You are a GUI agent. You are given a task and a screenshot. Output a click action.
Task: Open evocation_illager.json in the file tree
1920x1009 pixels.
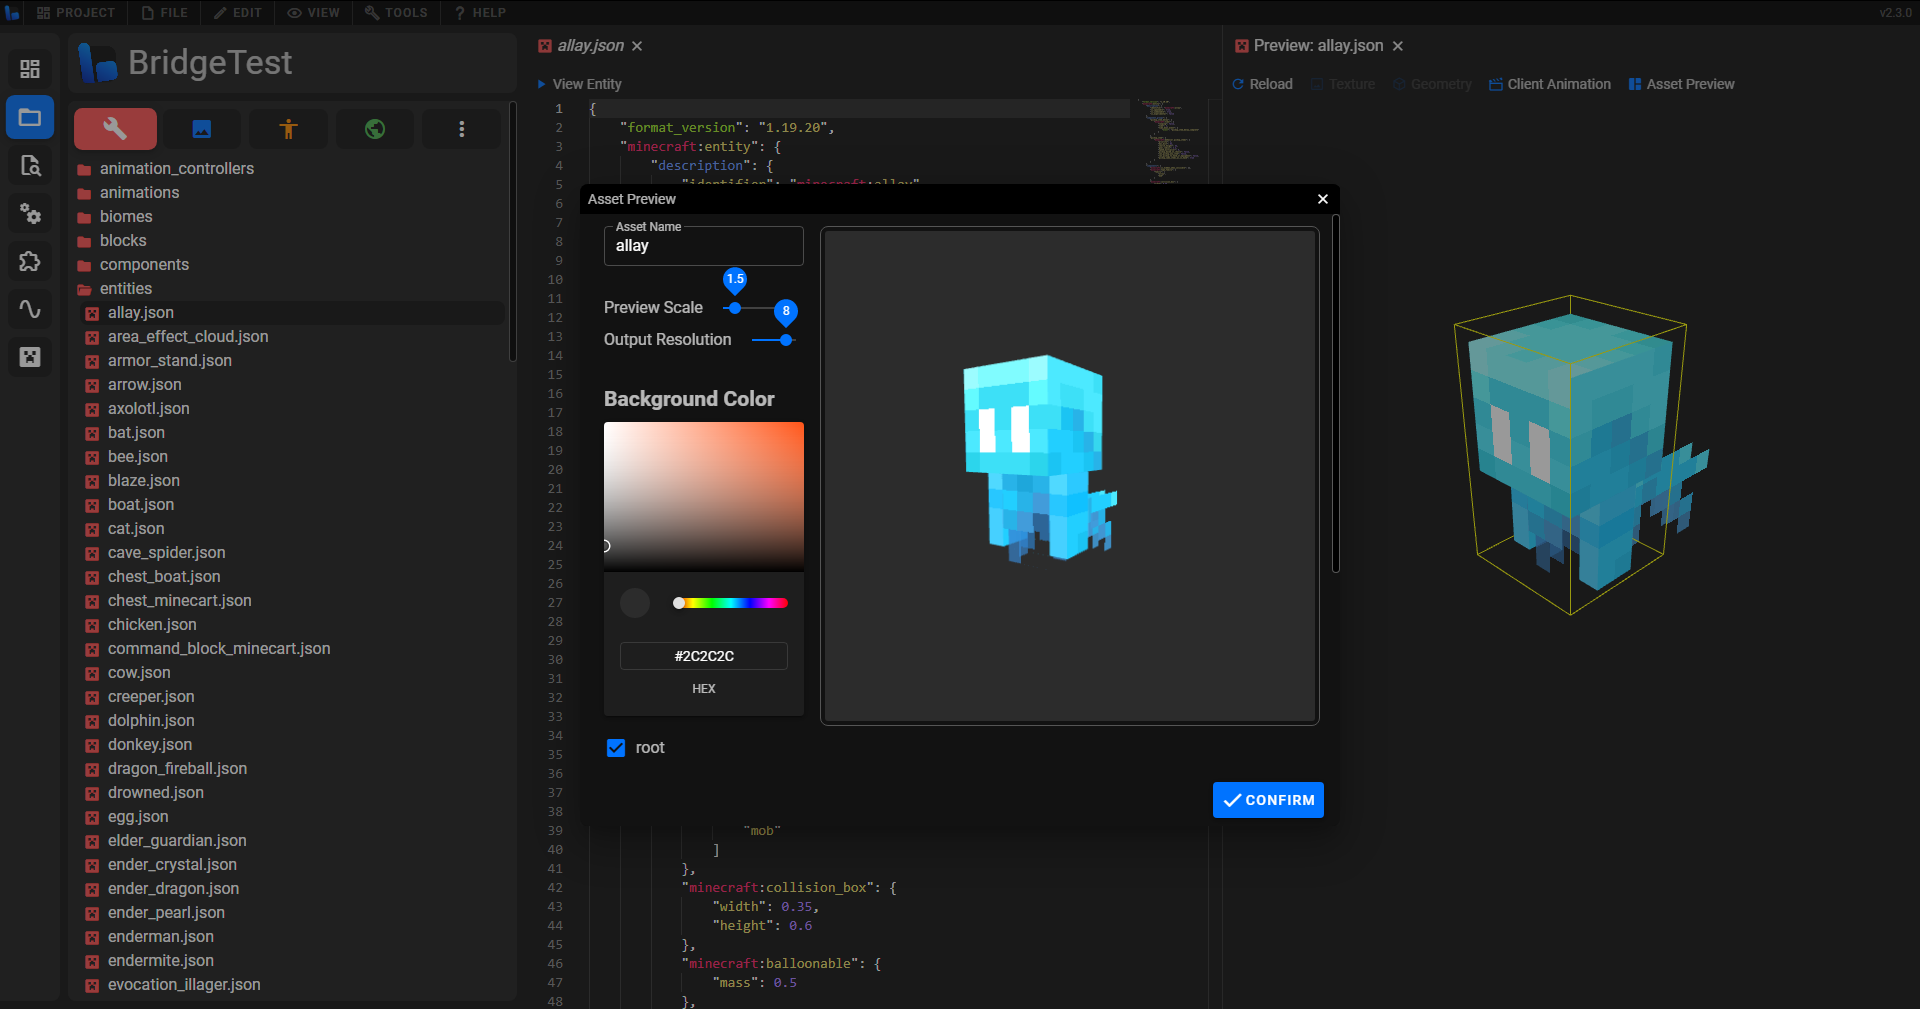183,985
